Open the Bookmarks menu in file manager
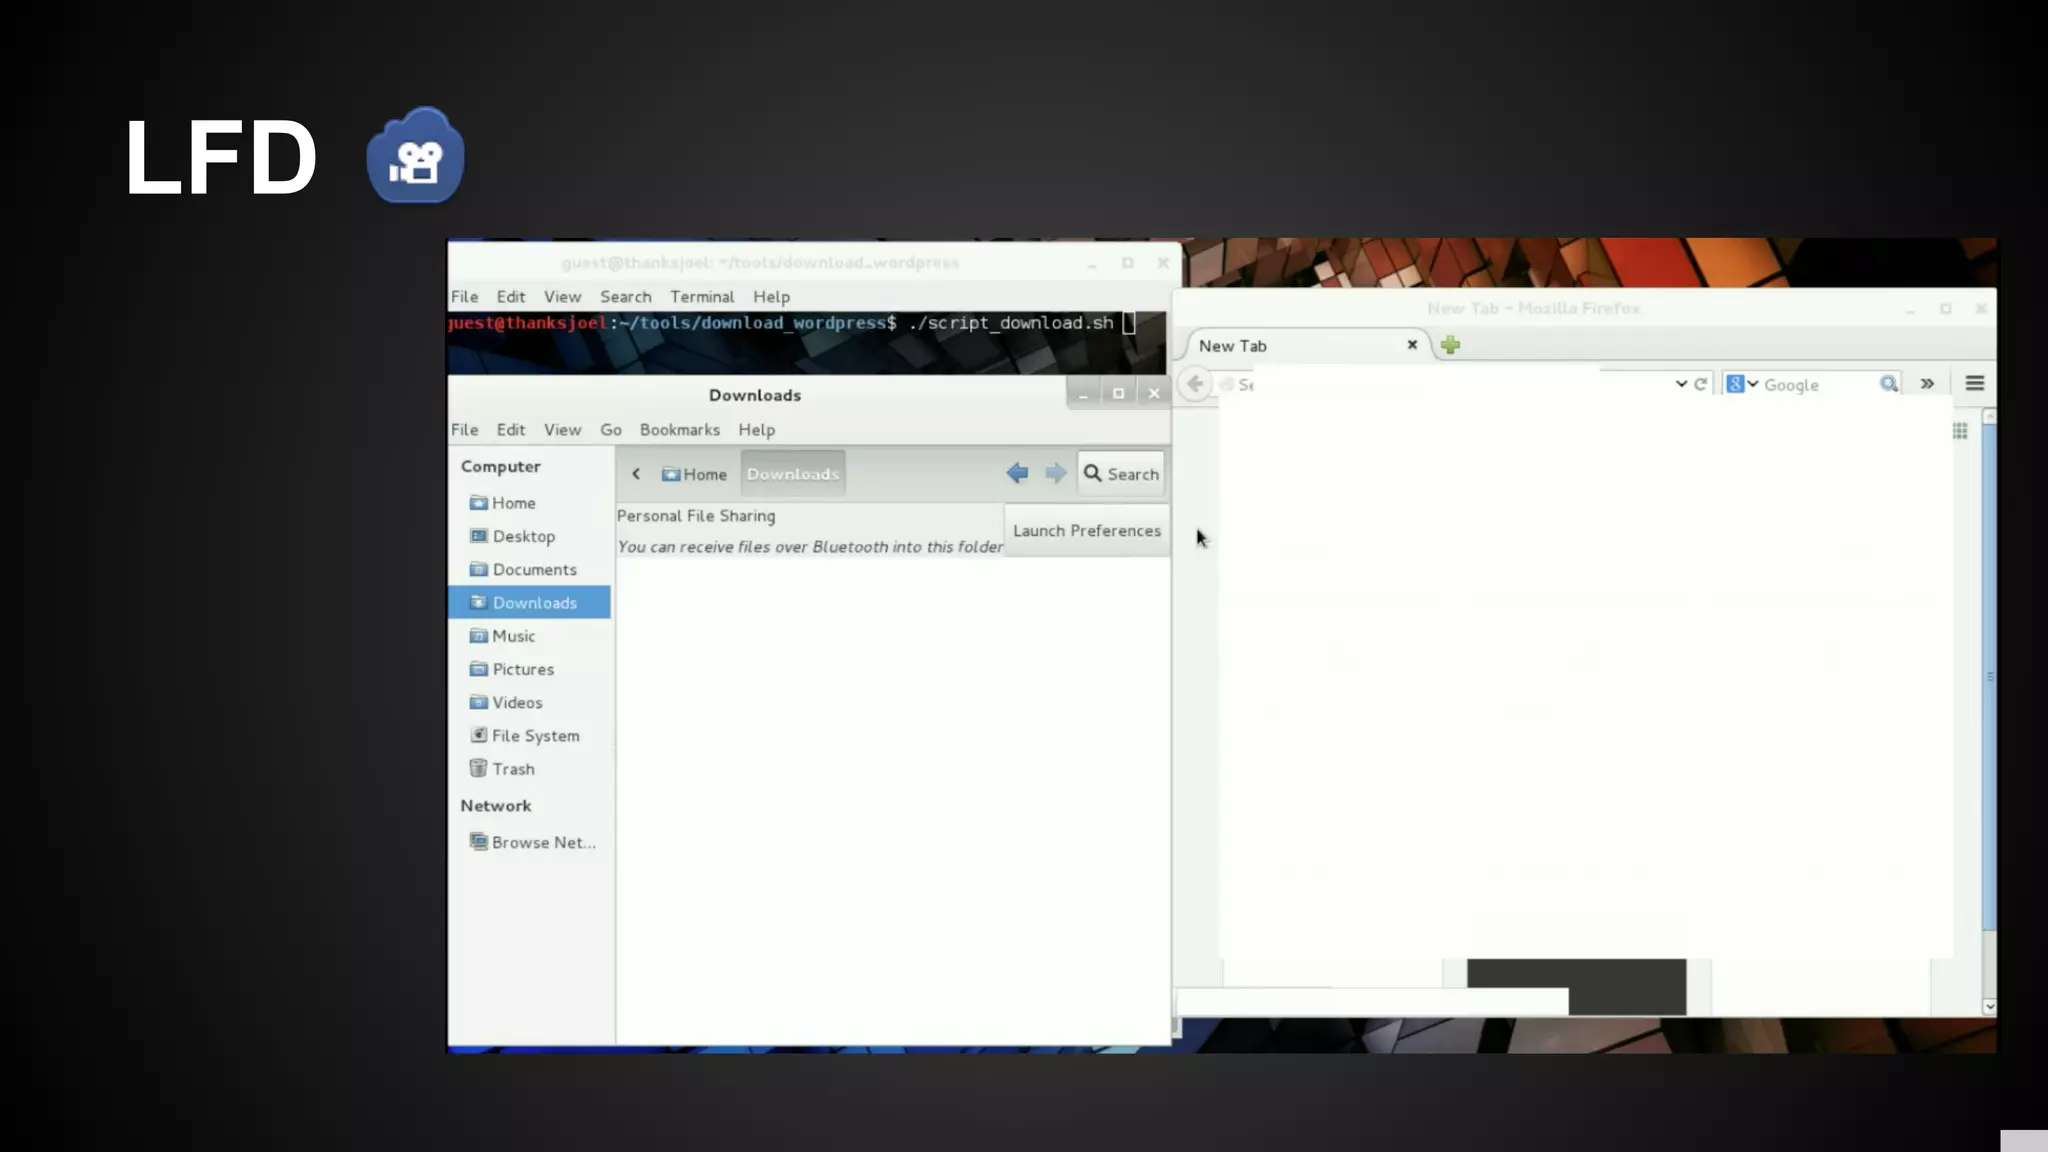 coord(679,430)
